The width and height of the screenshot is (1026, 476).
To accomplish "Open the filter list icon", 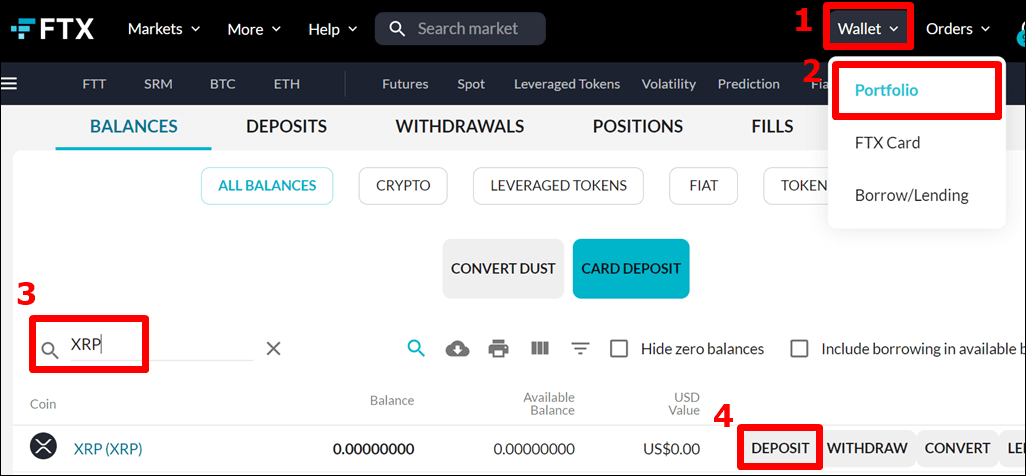I will point(579,348).
